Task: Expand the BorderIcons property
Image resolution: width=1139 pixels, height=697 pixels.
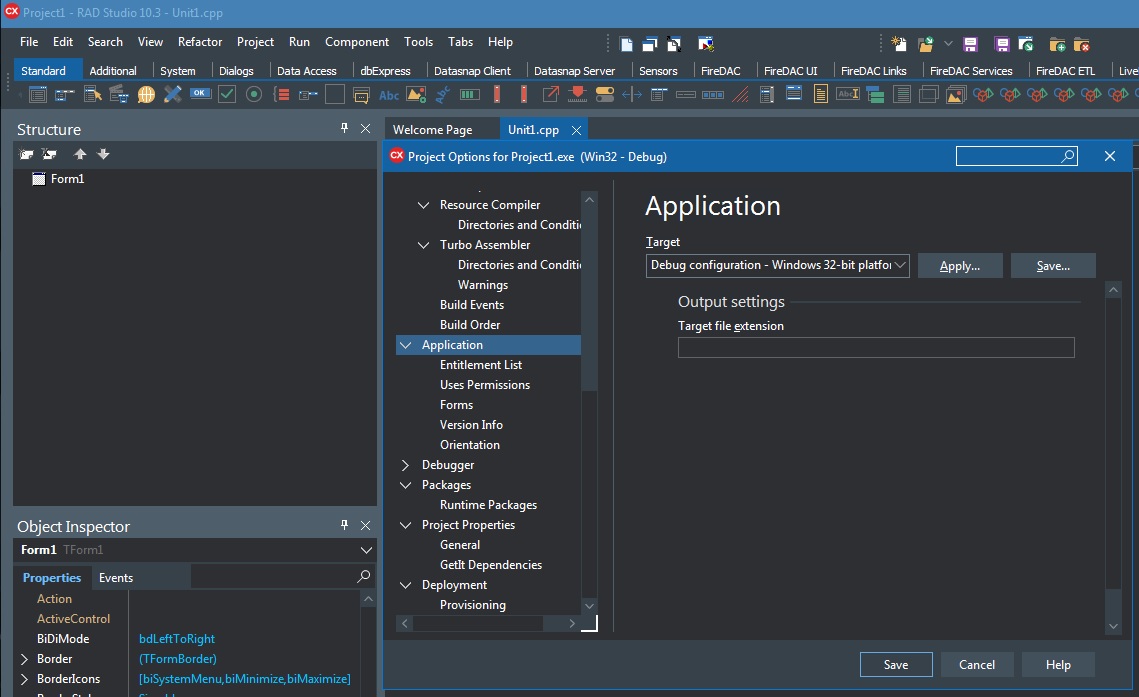Action: click(x=24, y=680)
